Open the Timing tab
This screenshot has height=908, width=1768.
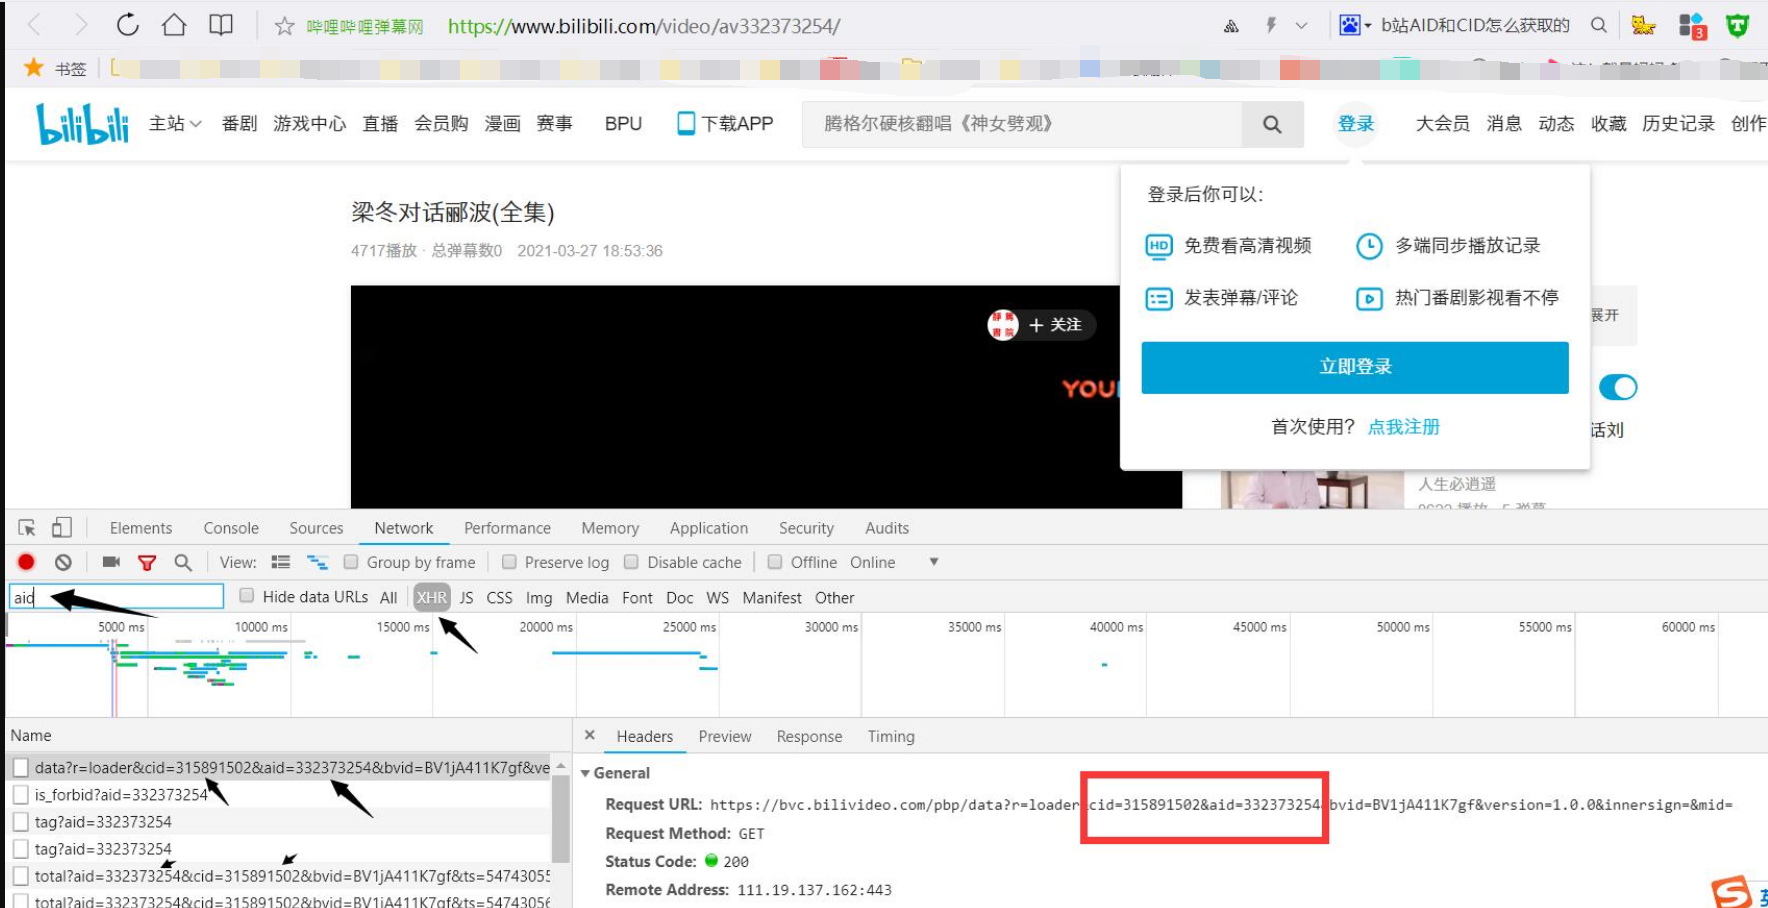pos(891,736)
